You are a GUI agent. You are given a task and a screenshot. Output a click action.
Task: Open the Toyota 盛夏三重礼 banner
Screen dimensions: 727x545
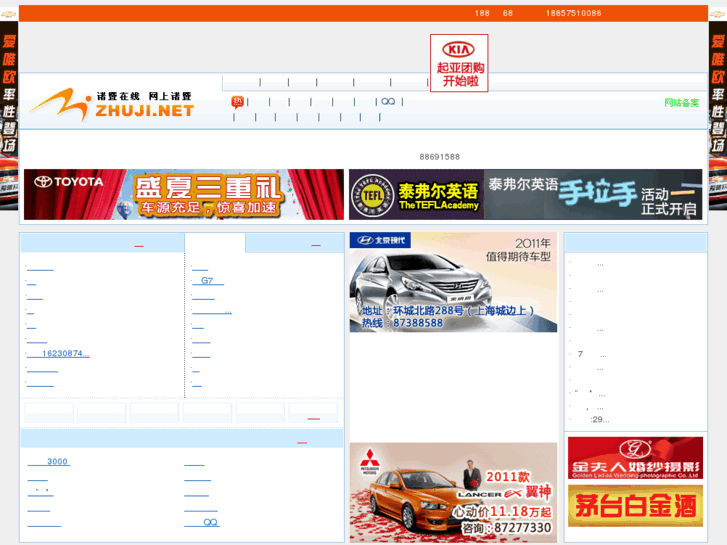click(184, 194)
